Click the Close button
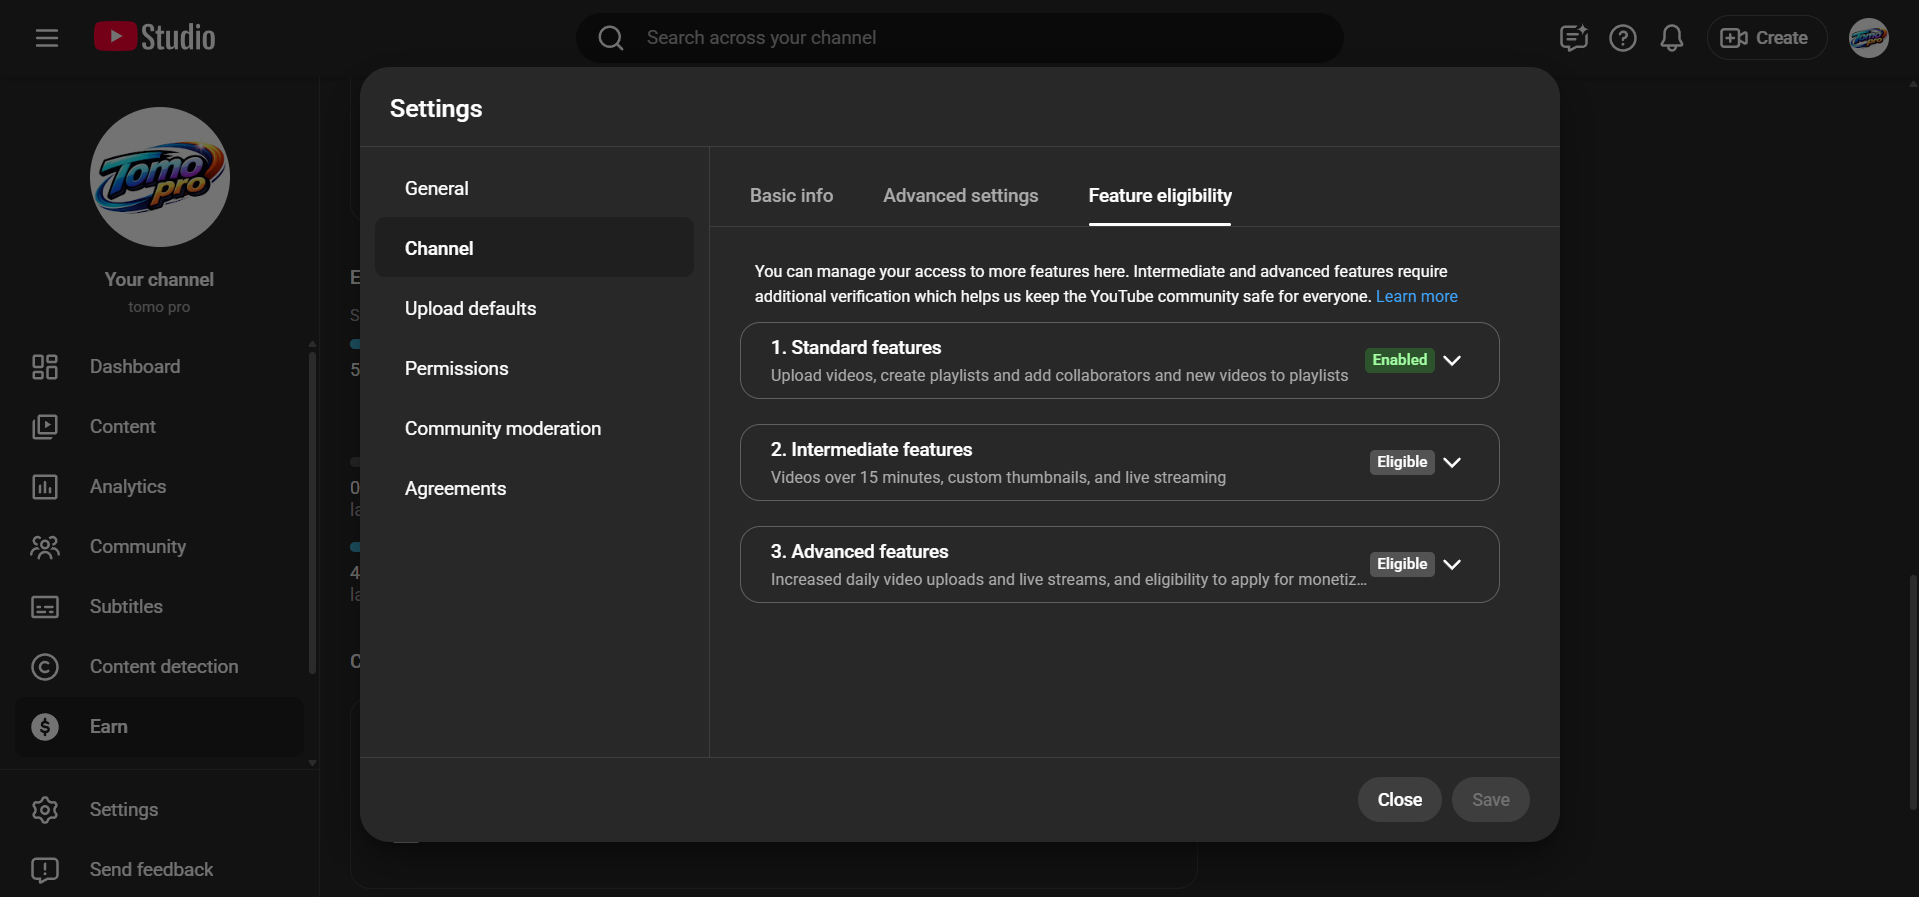Image resolution: width=1919 pixels, height=897 pixels. 1399,800
